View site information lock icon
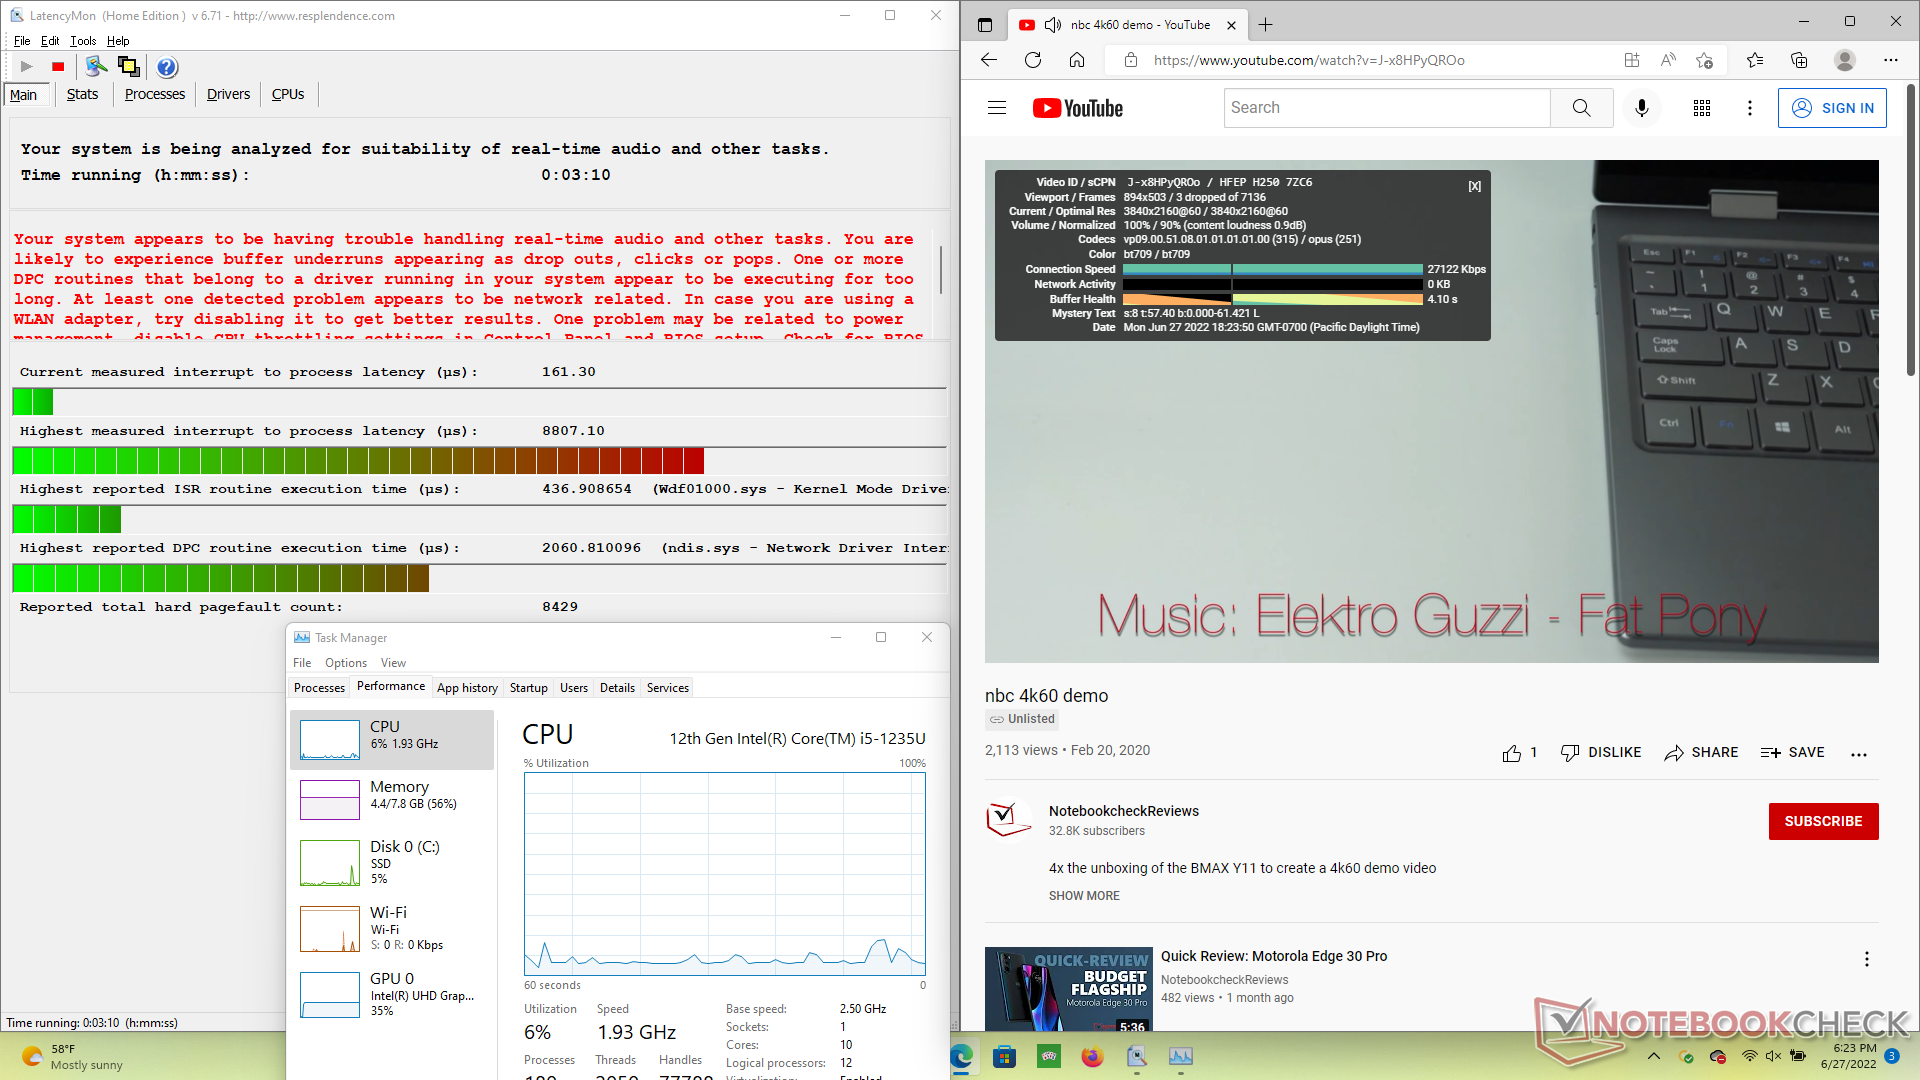Viewport: 1920px width, 1080px height. click(x=1131, y=60)
